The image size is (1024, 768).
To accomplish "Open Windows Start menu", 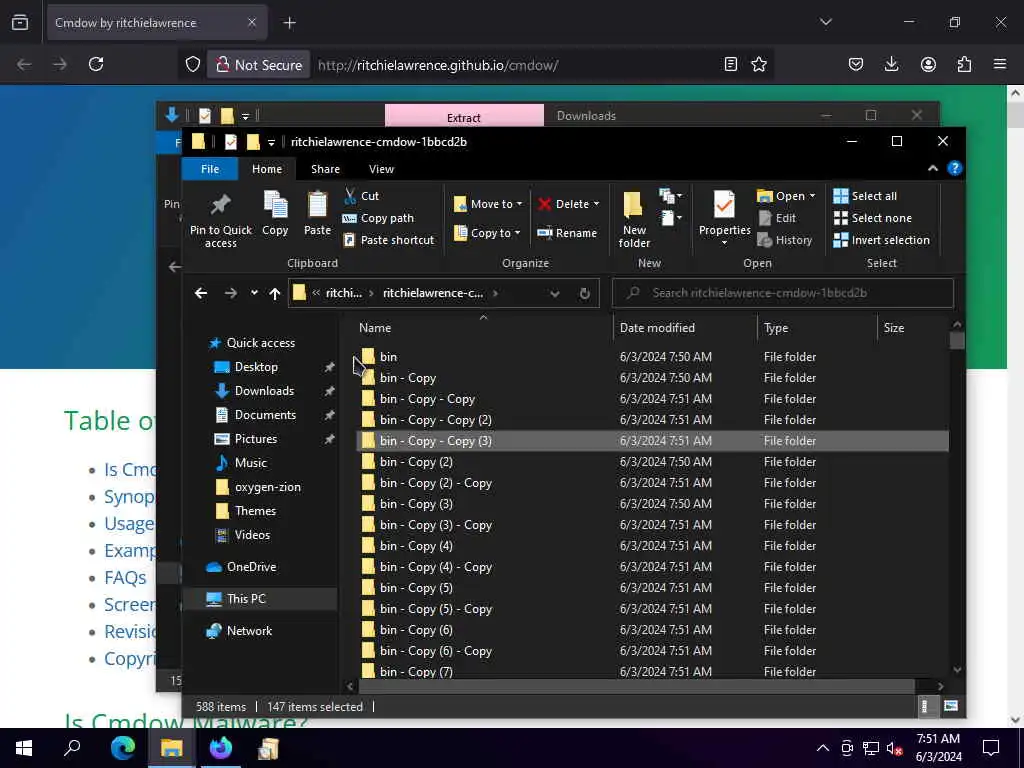I will point(24,748).
